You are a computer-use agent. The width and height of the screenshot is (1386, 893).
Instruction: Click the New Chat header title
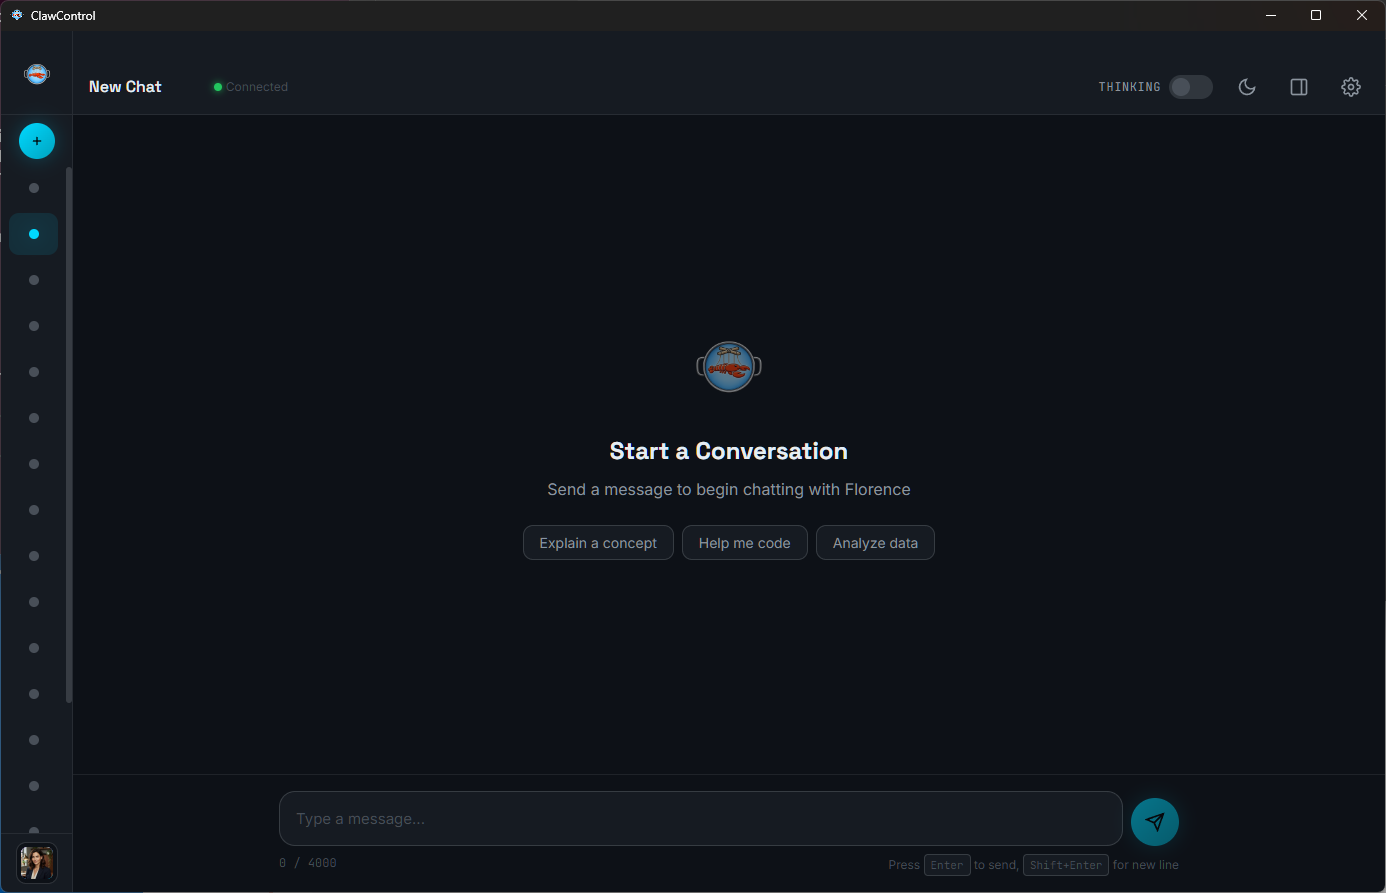pos(125,87)
